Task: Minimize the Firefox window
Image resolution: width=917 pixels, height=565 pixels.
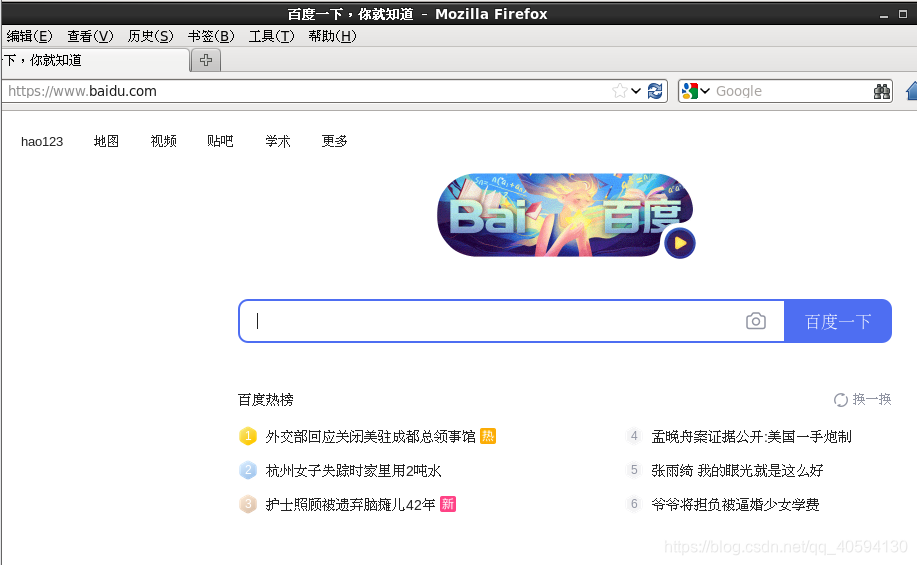Action: 884,15
